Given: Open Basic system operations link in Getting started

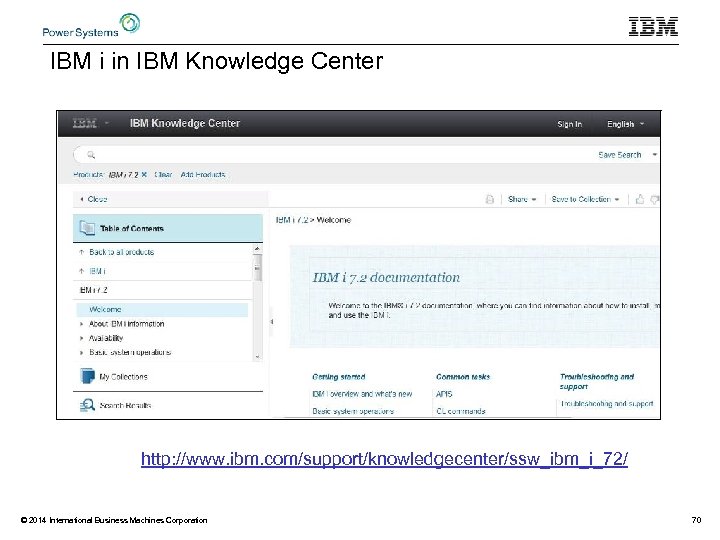Looking at the screenshot, I should point(353,411).
